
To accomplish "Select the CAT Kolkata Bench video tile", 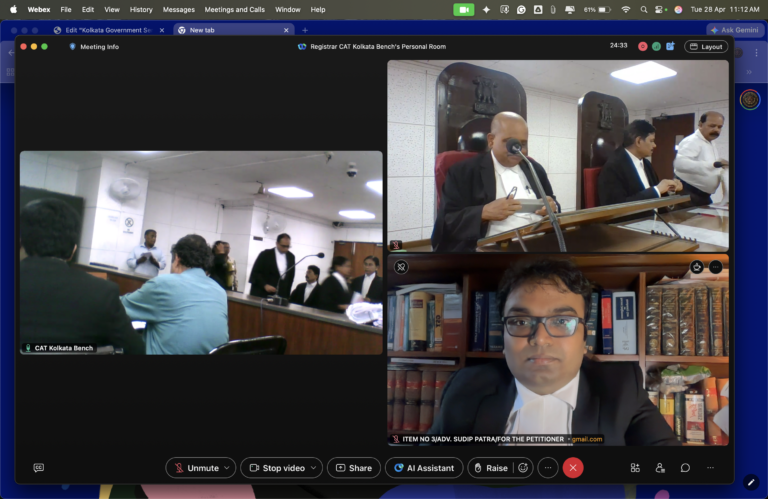I will tap(201, 252).
